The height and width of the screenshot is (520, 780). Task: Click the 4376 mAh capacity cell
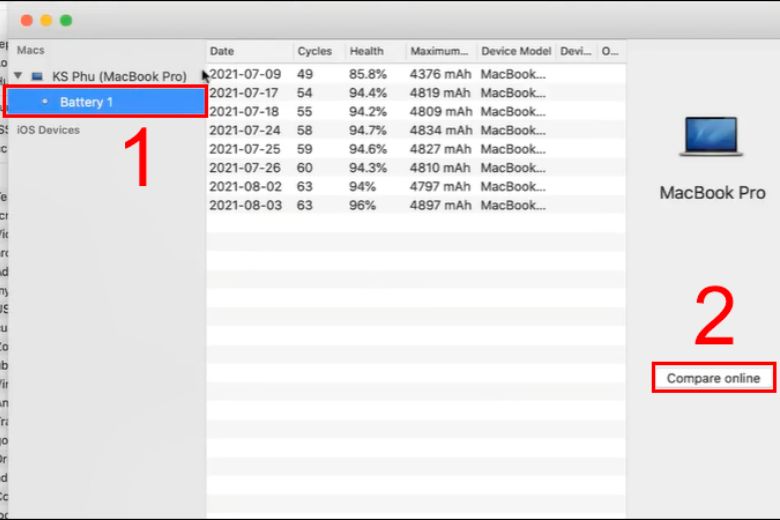click(x=440, y=74)
